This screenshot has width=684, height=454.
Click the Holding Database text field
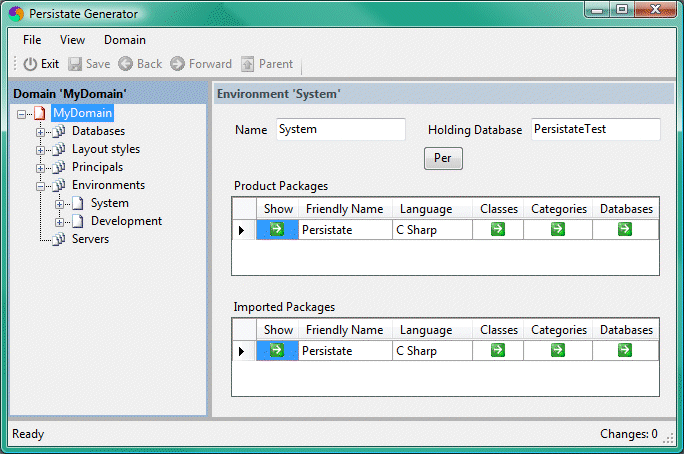pyautogui.click(x=595, y=130)
